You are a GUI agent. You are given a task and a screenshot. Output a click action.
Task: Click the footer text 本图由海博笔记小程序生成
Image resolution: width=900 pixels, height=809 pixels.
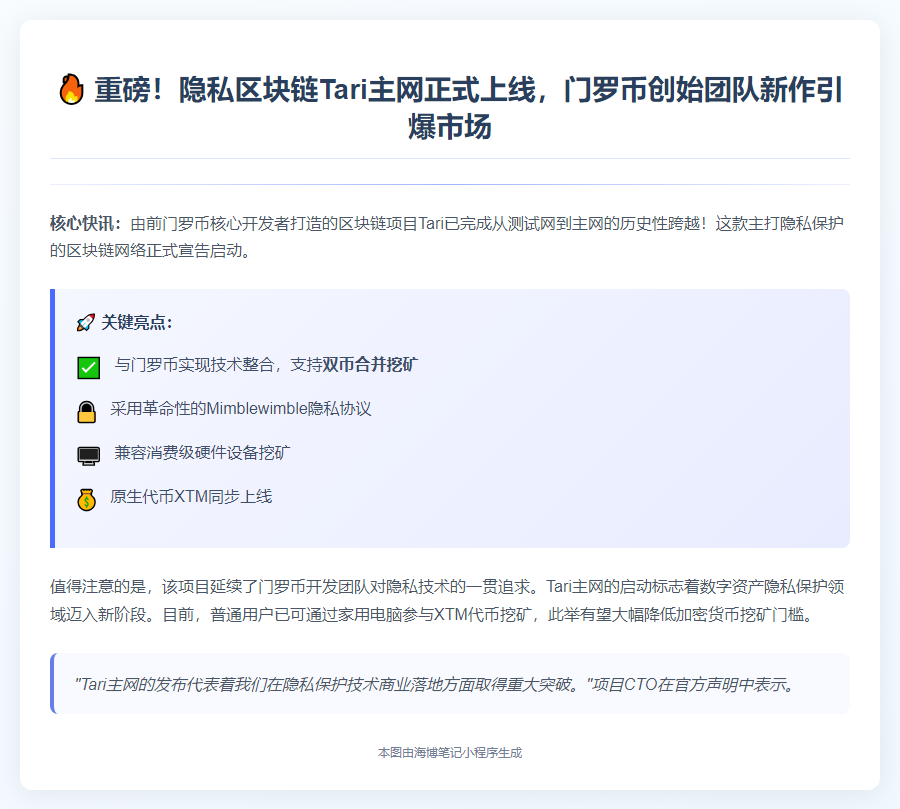(x=450, y=753)
